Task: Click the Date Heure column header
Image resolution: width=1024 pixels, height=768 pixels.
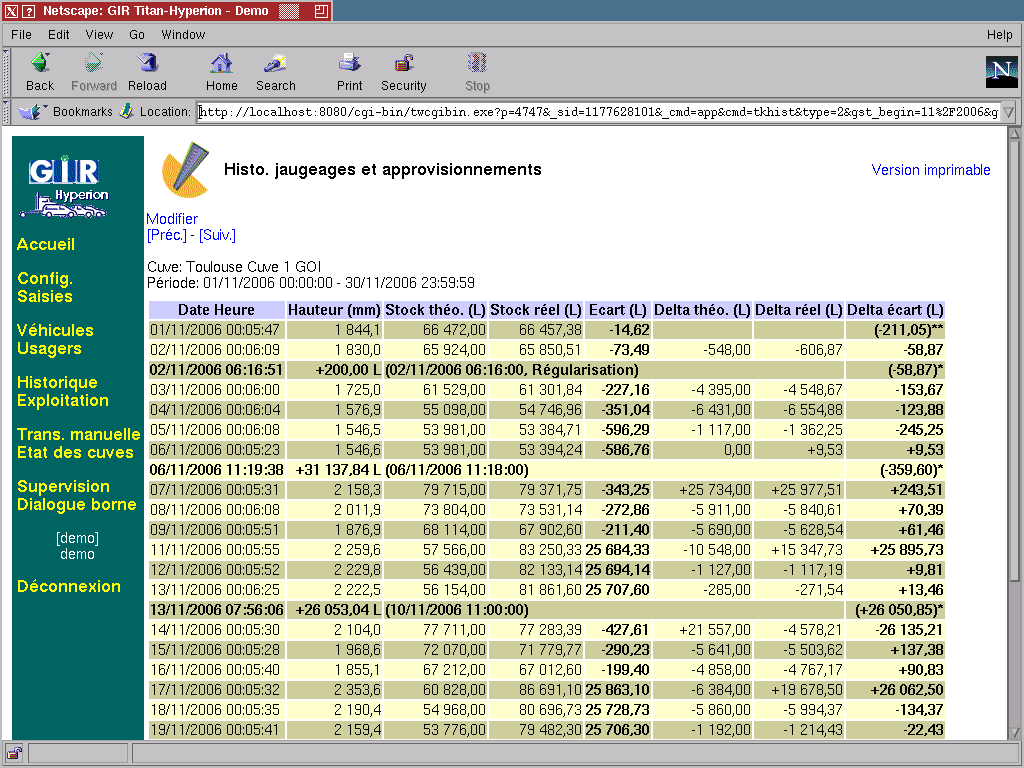Action: 216,310
